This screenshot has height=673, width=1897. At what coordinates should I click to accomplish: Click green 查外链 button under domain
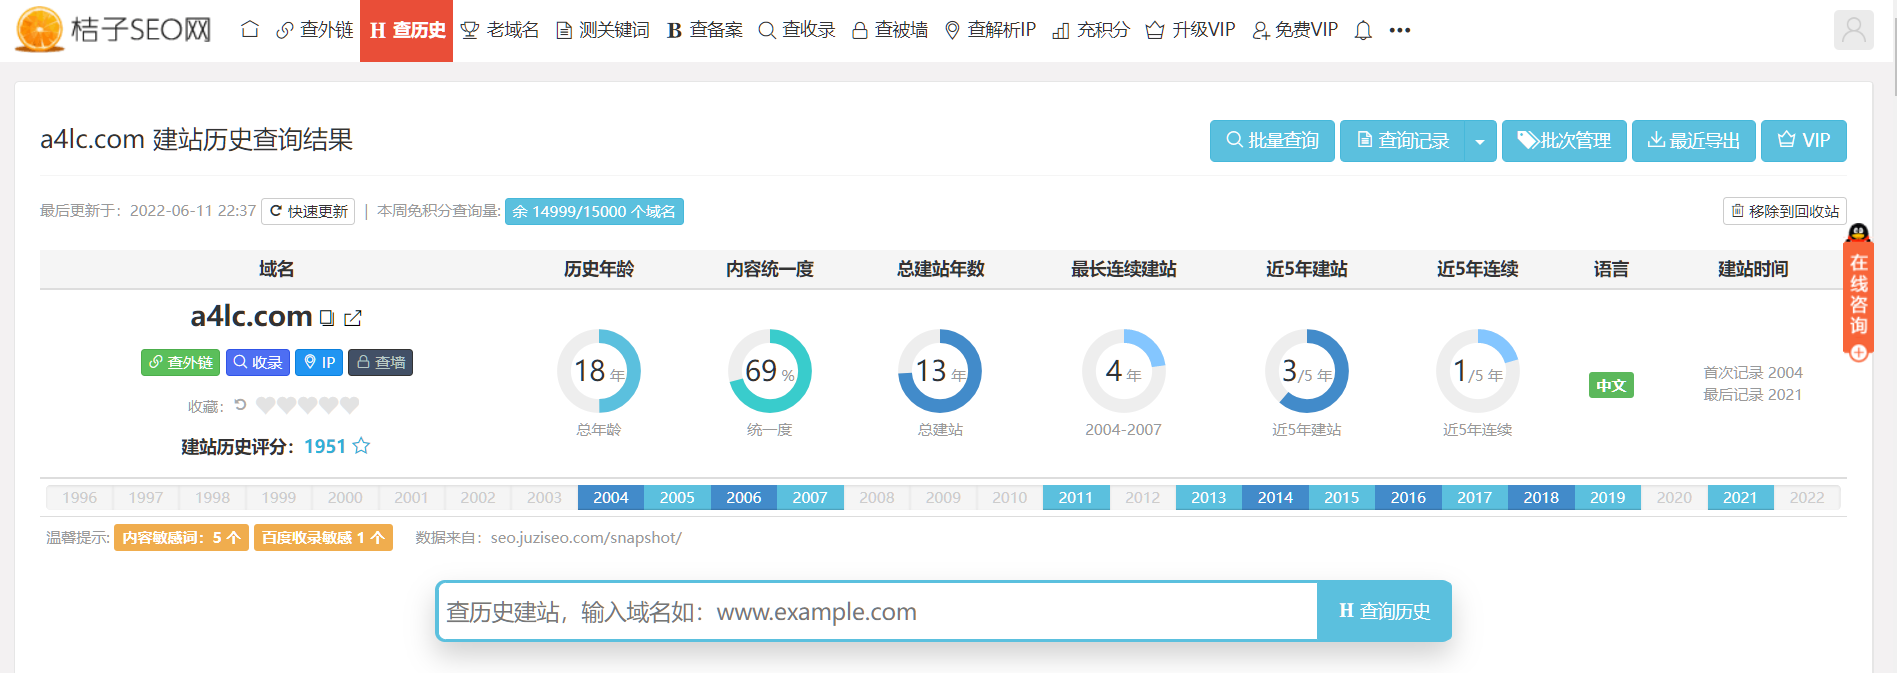coord(180,362)
